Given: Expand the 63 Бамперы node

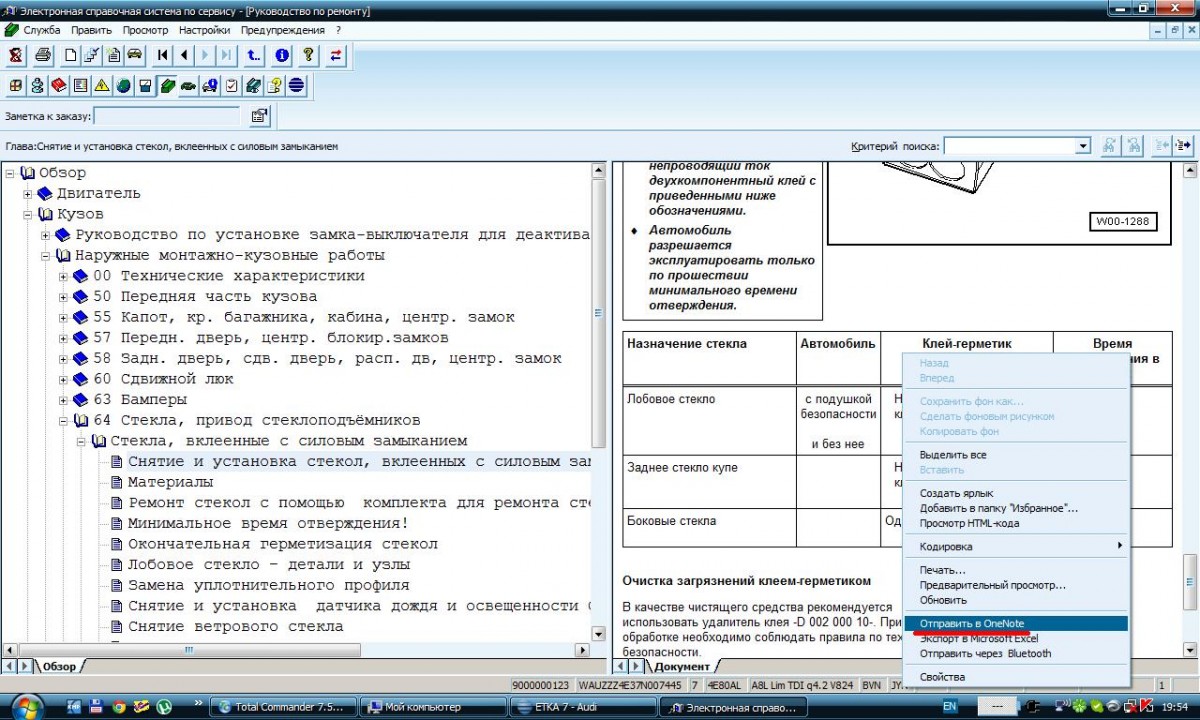Looking at the screenshot, I should coord(64,400).
